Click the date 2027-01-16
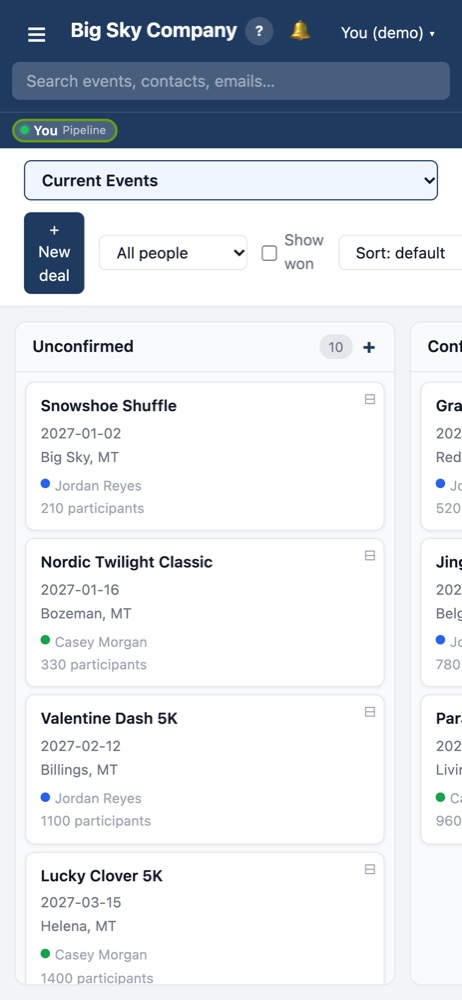462x1000 pixels. pyautogui.click(x=80, y=590)
